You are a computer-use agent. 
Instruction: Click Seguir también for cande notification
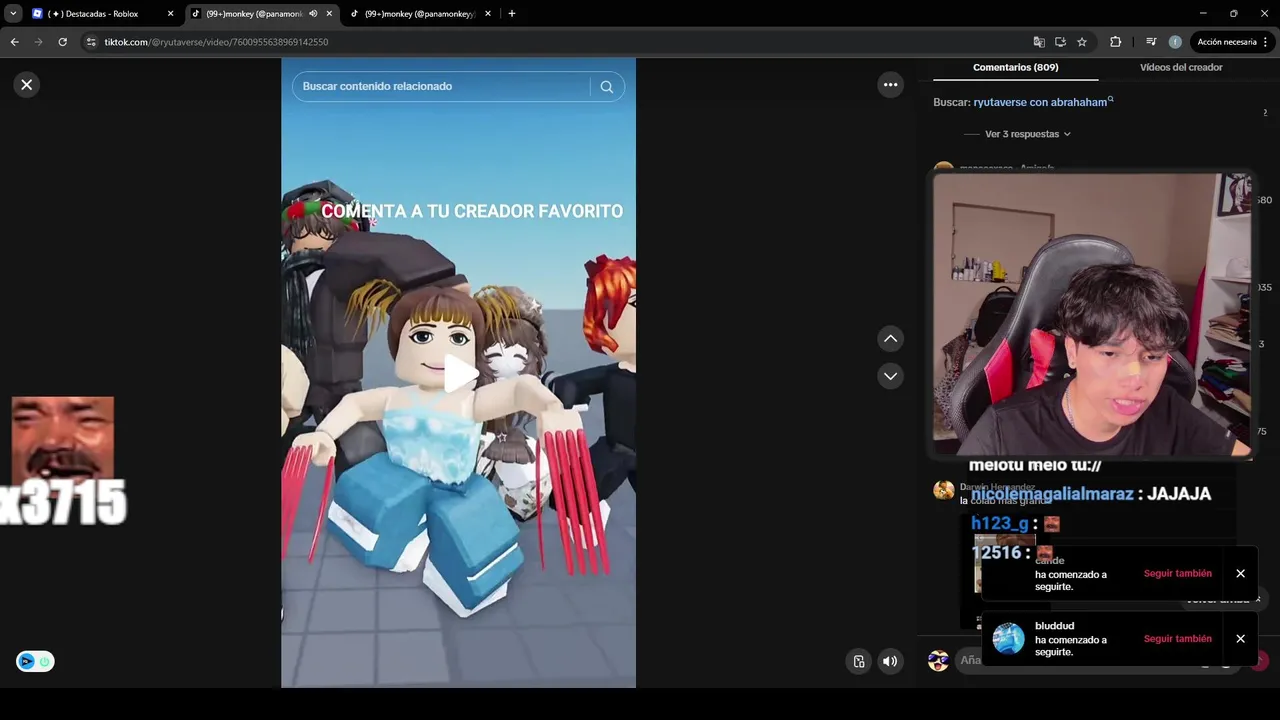tap(1177, 574)
